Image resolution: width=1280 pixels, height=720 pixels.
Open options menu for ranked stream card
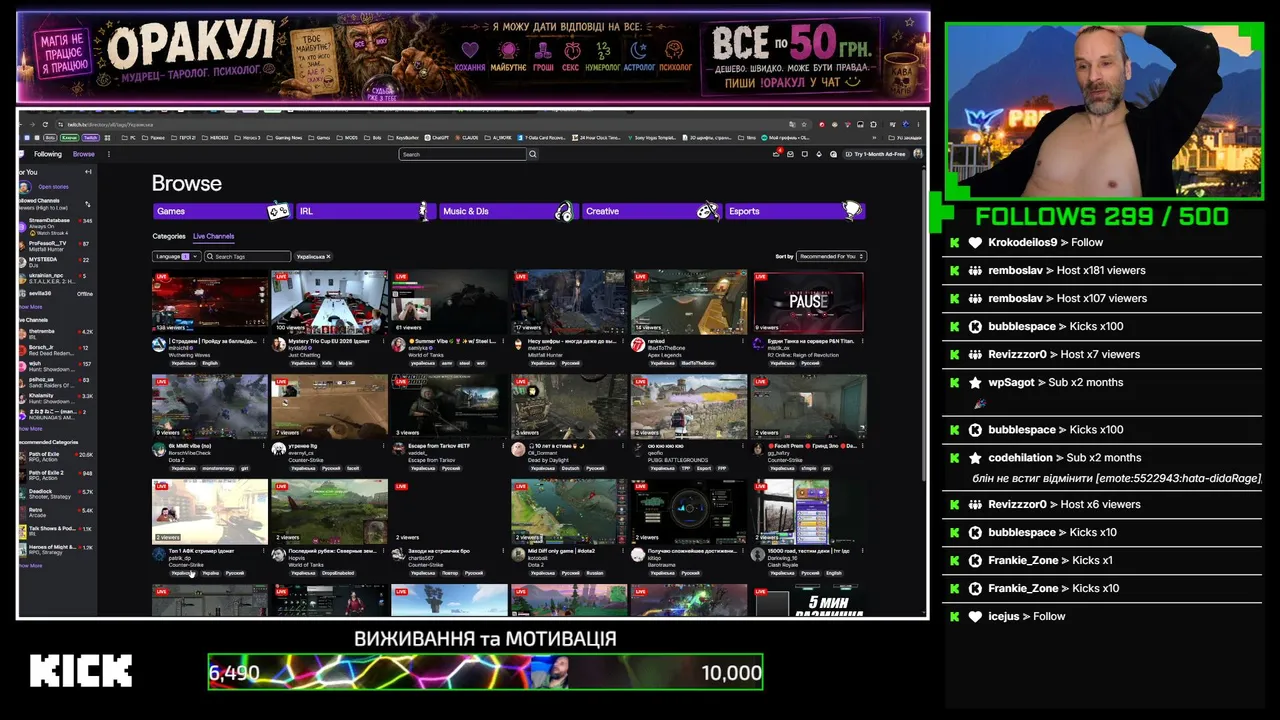pyautogui.click(x=743, y=341)
